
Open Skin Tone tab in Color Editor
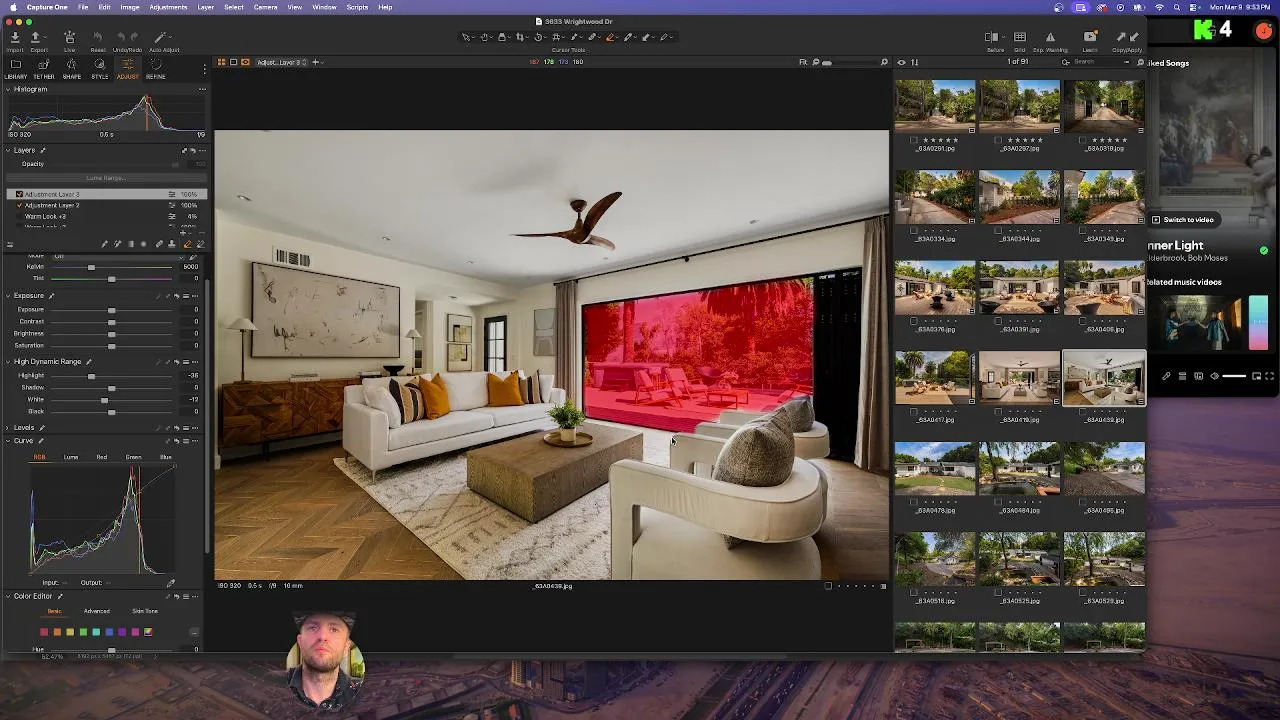[x=145, y=611]
